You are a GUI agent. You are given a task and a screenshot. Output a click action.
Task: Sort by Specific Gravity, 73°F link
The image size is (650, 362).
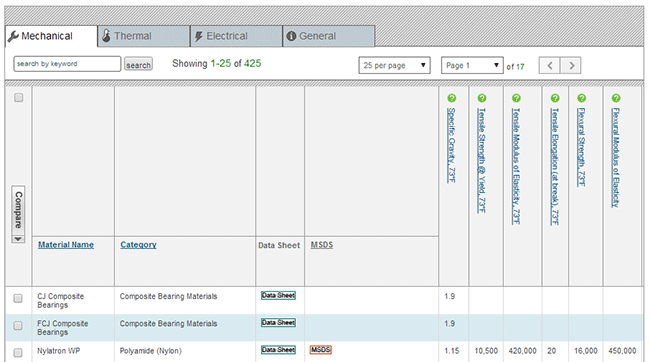(451, 145)
